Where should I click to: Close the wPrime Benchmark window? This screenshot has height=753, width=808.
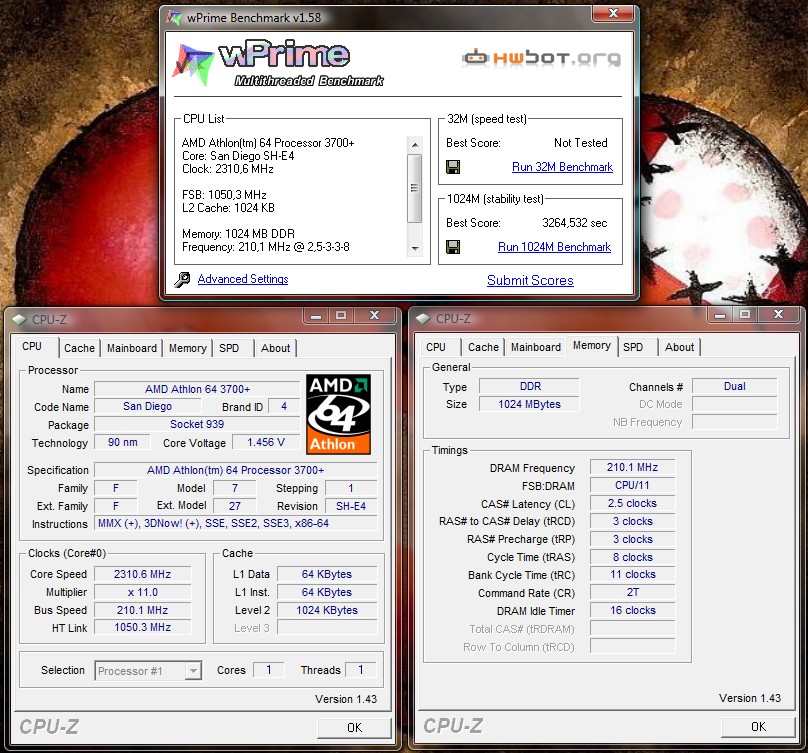613,13
